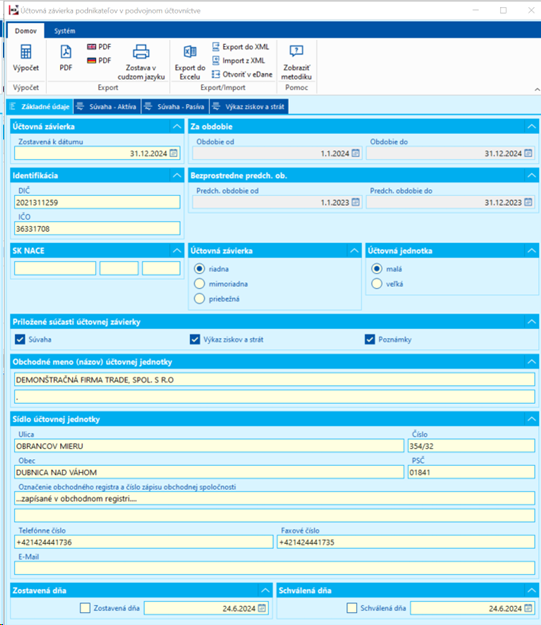The image size is (541, 625).
Task: Open the Základné údaje tab
Action: coord(40,106)
